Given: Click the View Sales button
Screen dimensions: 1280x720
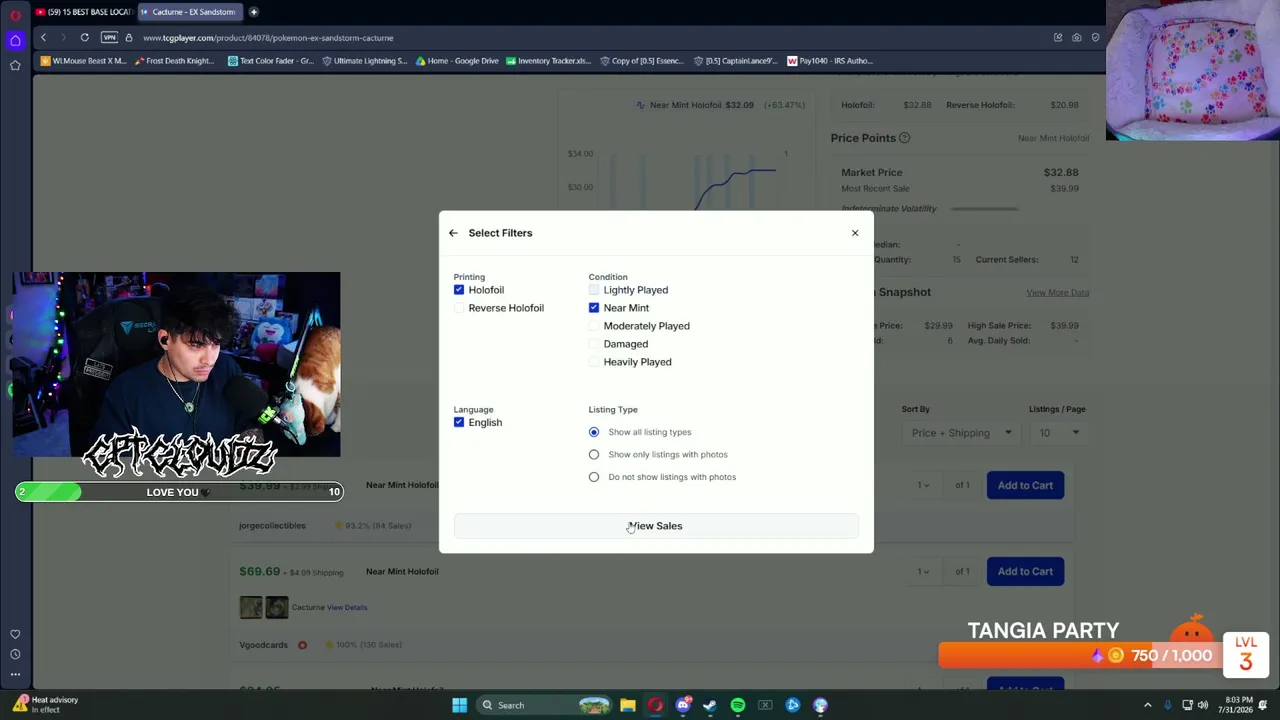Looking at the screenshot, I should 656,526.
